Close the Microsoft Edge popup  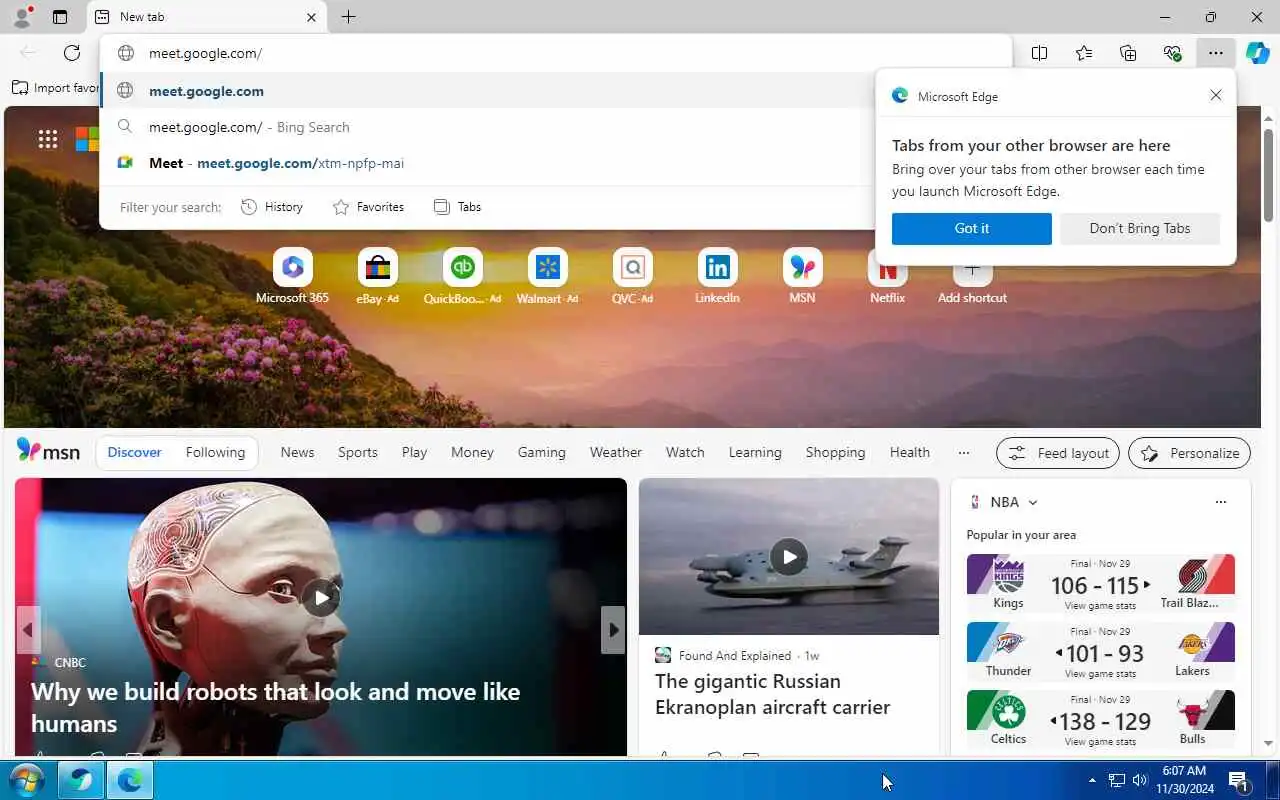tap(1216, 95)
